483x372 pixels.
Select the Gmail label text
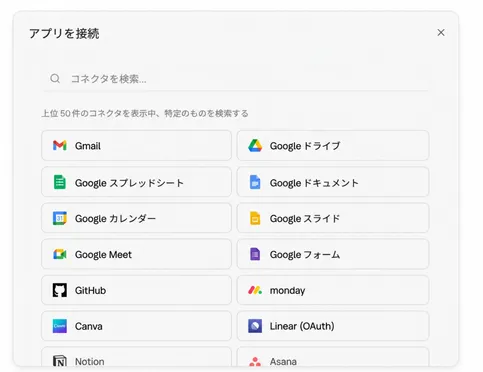pyautogui.click(x=88, y=146)
